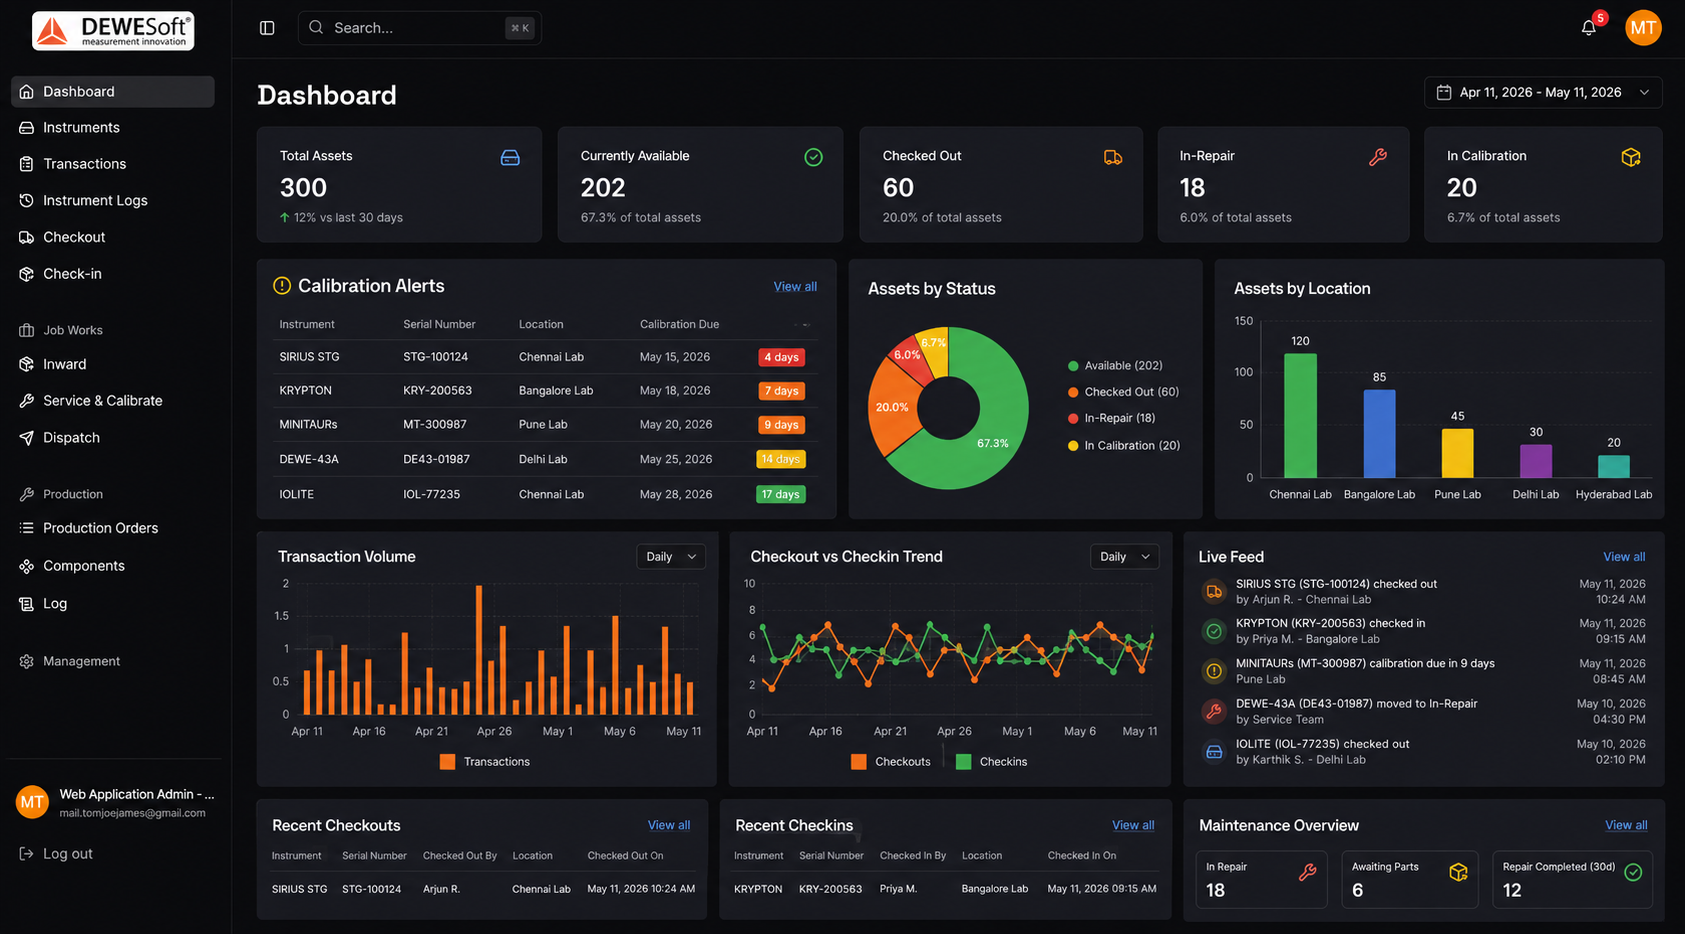Click the Log out button

[x=56, y=854]
